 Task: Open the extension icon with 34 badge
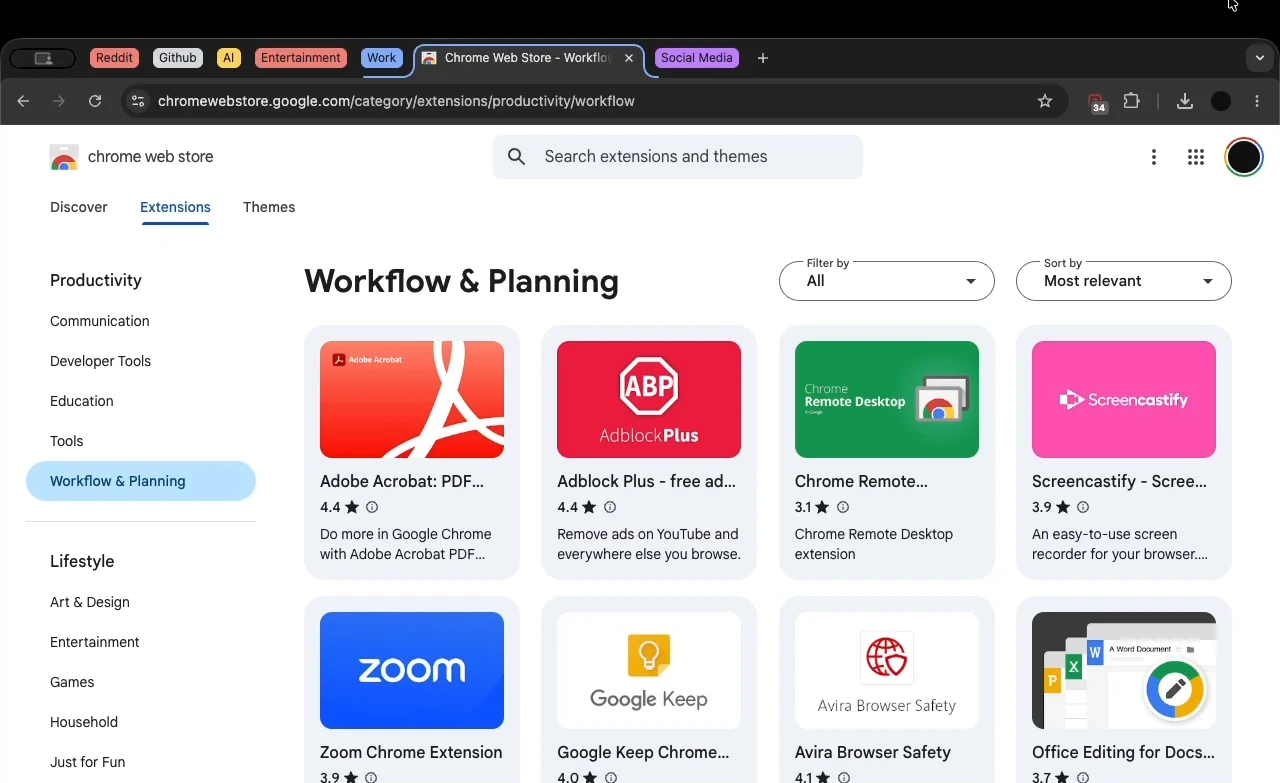[1097, 102]
